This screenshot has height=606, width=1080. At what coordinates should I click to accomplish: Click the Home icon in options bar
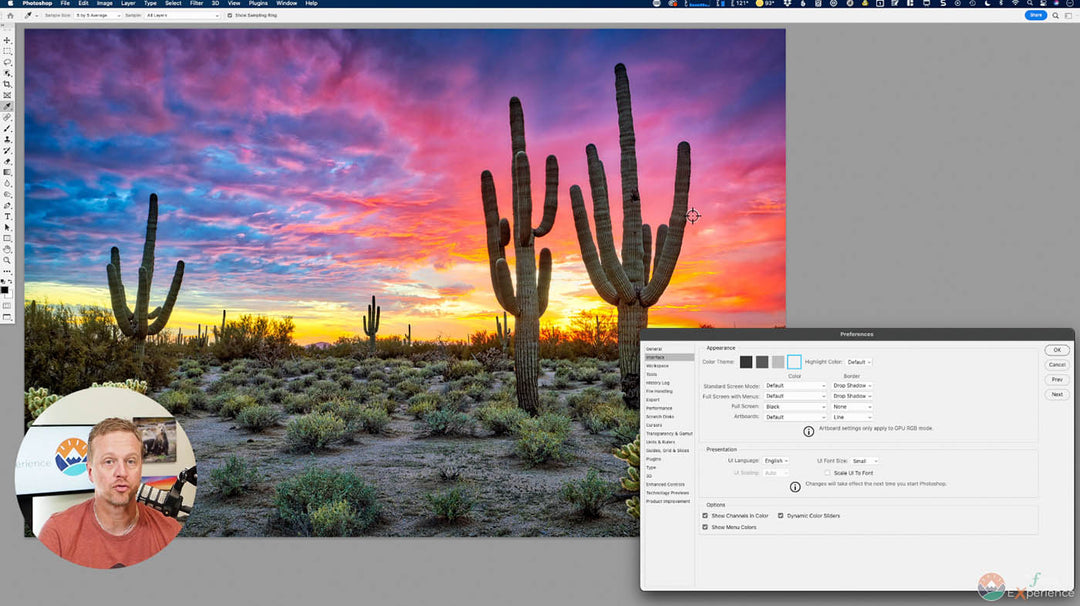pos(9,15)
